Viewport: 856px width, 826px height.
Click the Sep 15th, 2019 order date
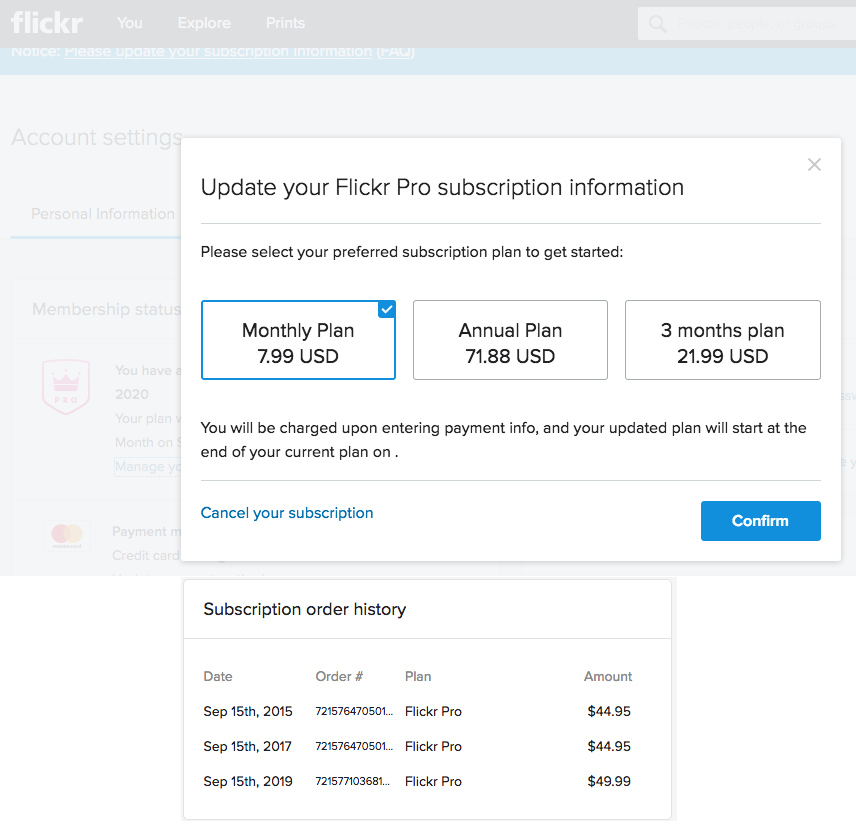[248, 781]
